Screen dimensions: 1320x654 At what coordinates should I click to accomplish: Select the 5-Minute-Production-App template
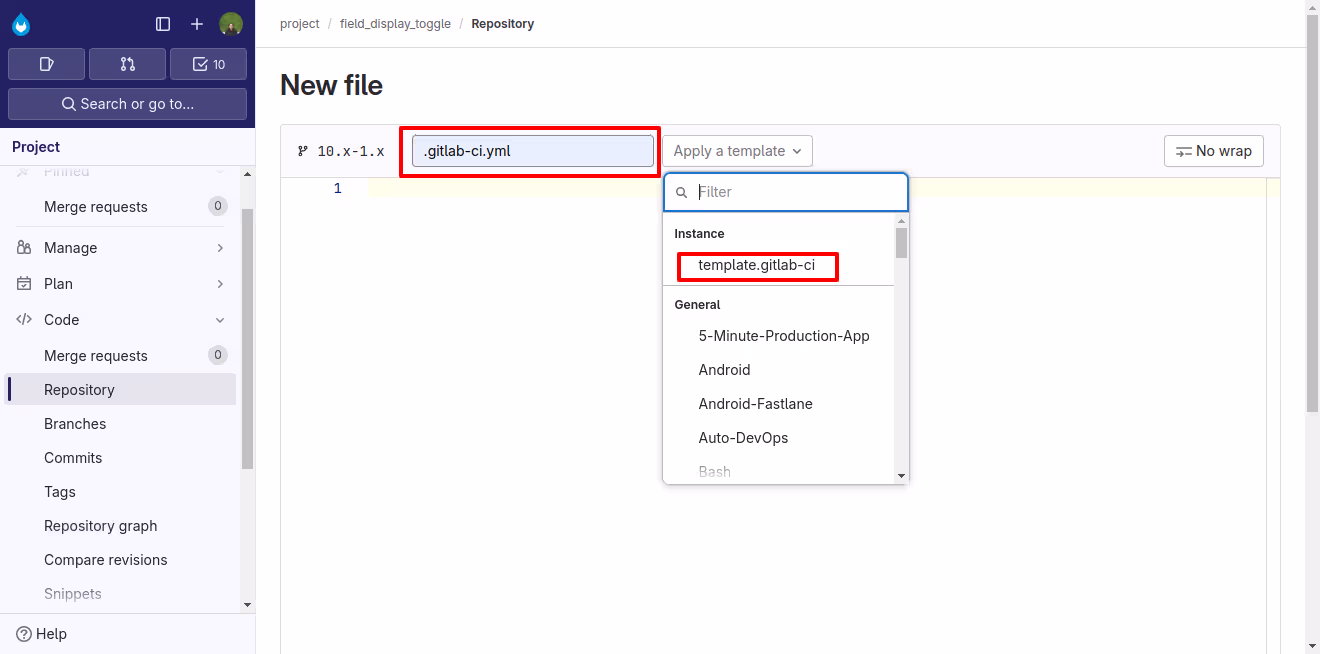click(784, 336)
